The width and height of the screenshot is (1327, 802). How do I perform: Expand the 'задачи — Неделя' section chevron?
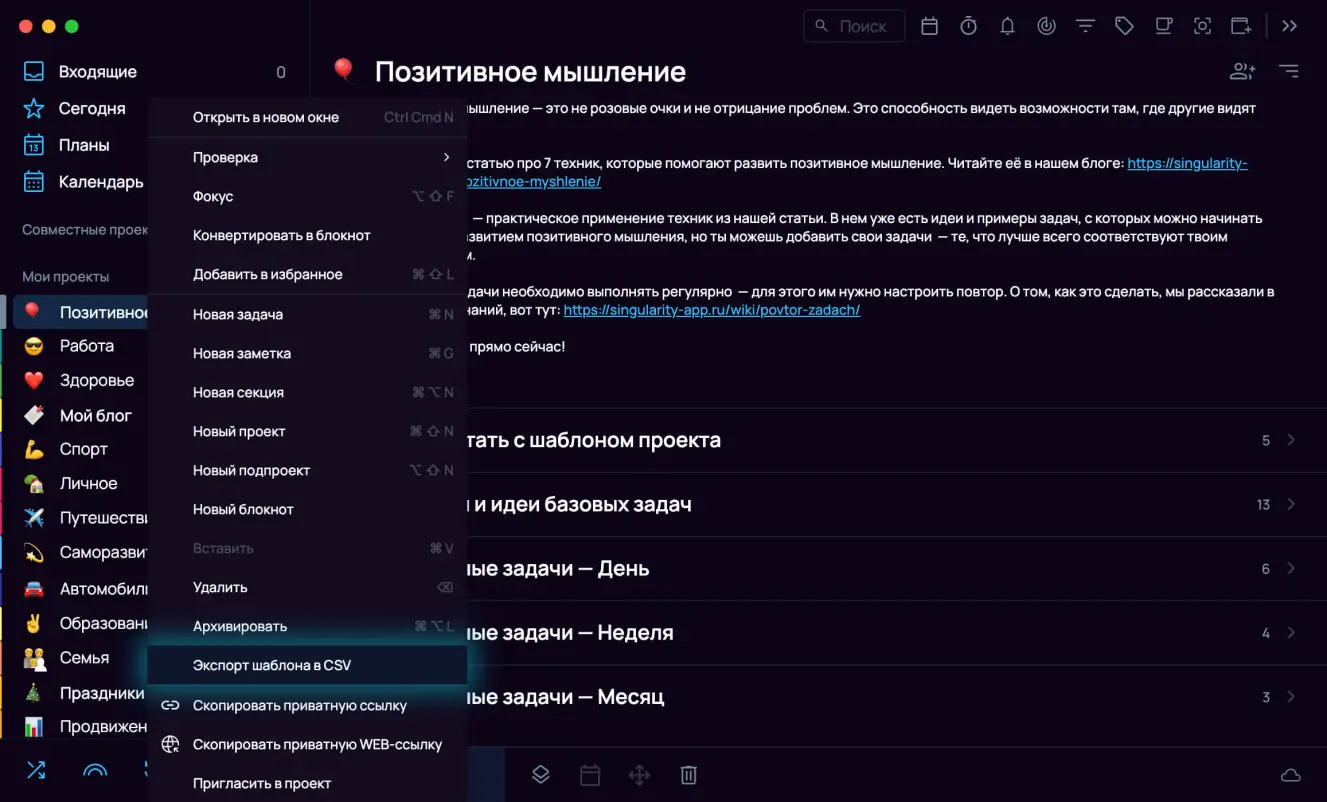click(1291, 633)
